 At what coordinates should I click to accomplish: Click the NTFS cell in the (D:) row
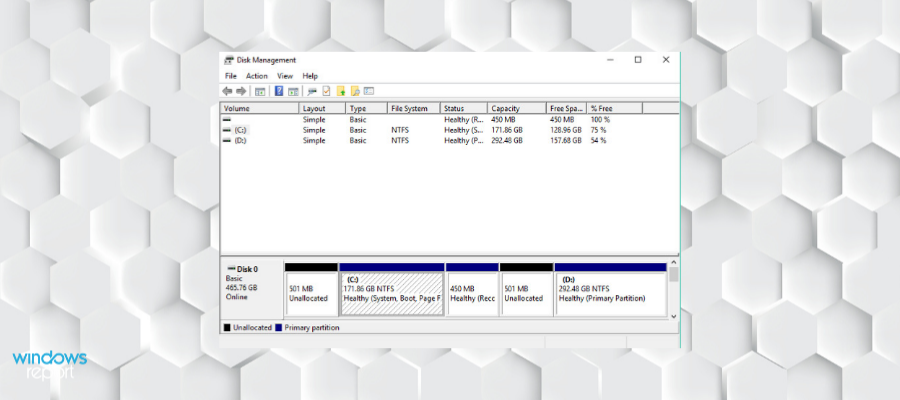[x=400, y=141]
